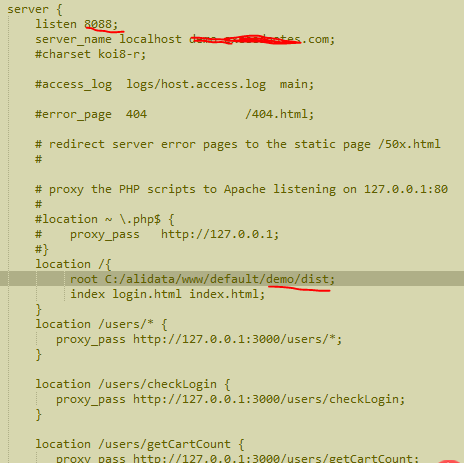The image size is (464, 463).
Task: Click the location /users/* block line
Action: click(x=101, y=324)
